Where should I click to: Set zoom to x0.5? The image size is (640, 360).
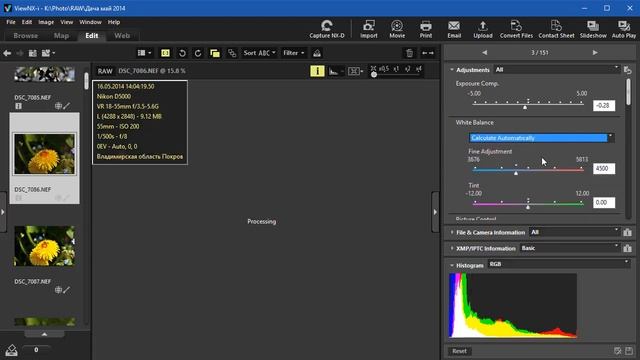click(384, 69)
